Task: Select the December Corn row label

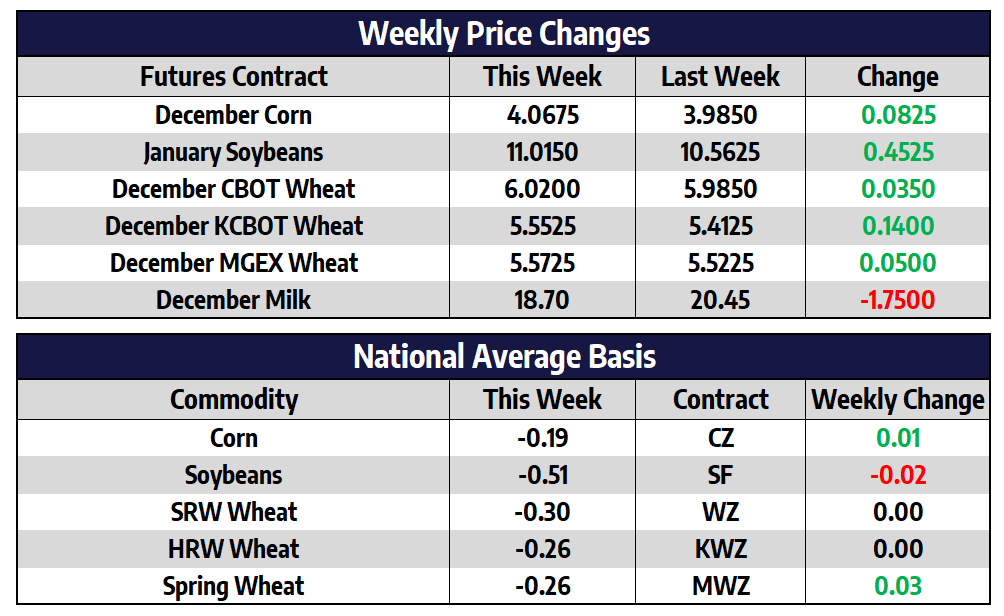Action: pos(233,115)
